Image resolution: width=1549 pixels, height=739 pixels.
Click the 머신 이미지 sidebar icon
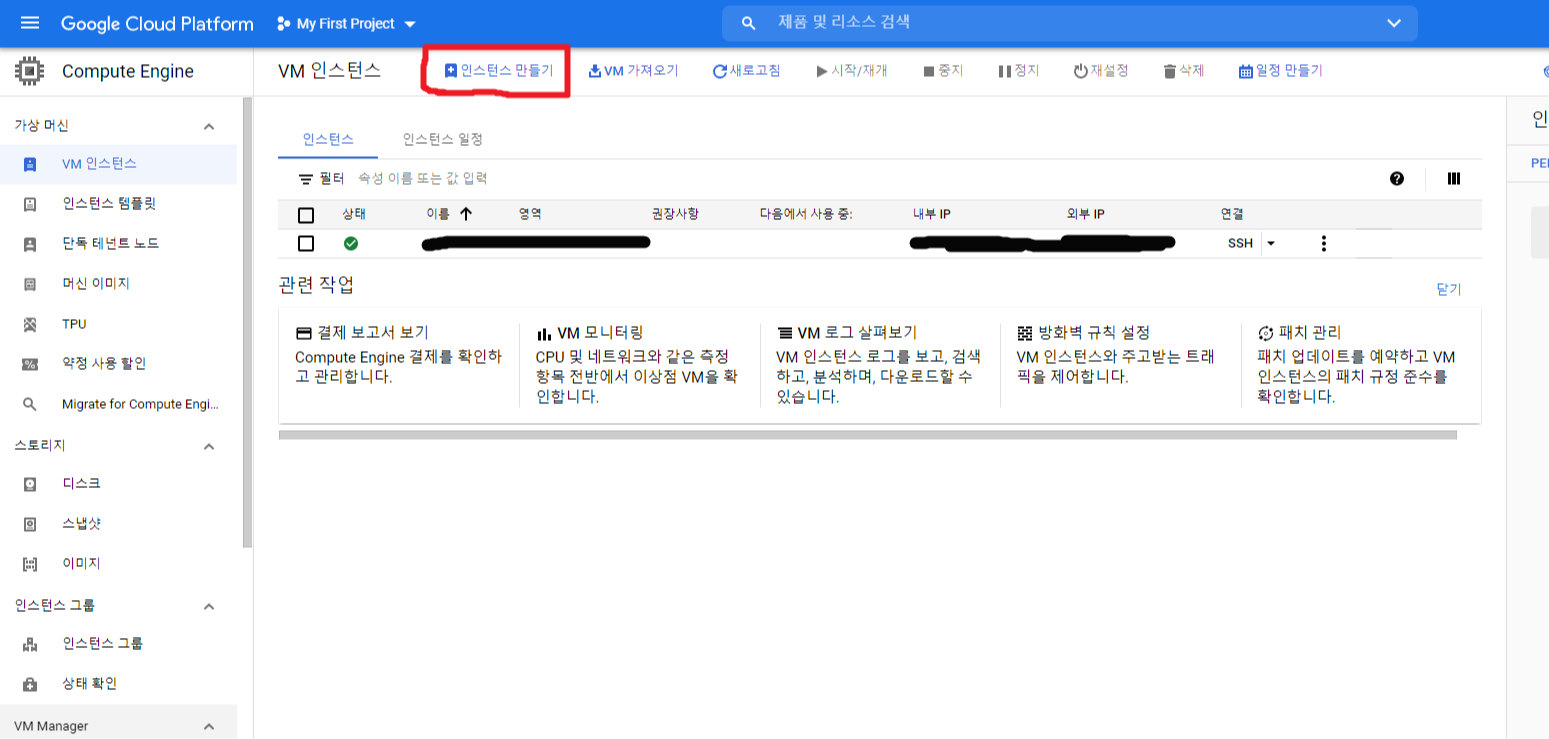[x=30, y=284]
